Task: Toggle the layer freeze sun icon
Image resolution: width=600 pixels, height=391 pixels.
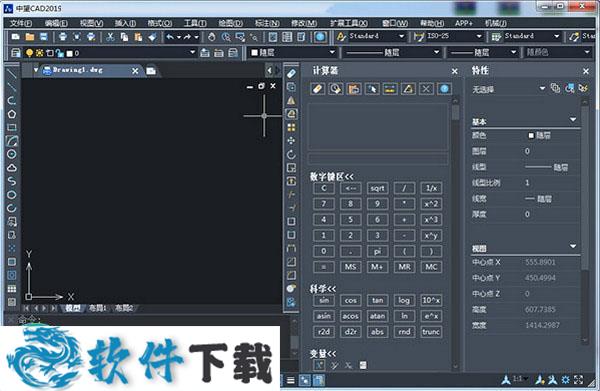Action: (39, 53)
